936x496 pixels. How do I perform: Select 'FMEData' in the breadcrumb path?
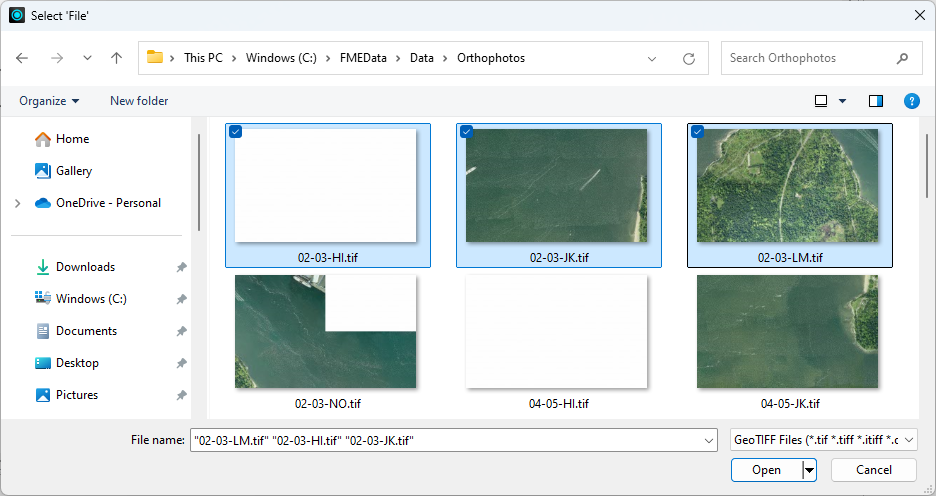pyautogui.click(x=363, y=58)
